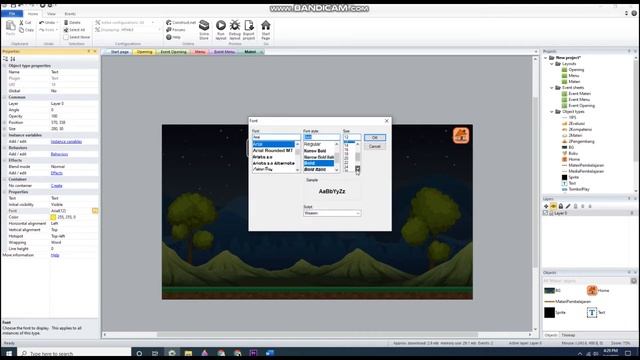This screenshot has width=640, height=360.
Task: Click the Select All icon
Action: pos(66,30)
